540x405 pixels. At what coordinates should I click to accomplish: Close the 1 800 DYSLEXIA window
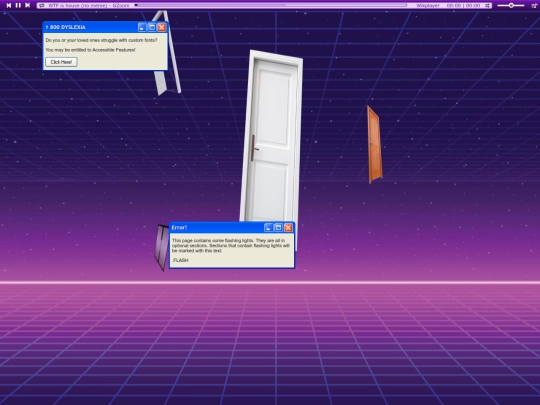coord(162,27)
